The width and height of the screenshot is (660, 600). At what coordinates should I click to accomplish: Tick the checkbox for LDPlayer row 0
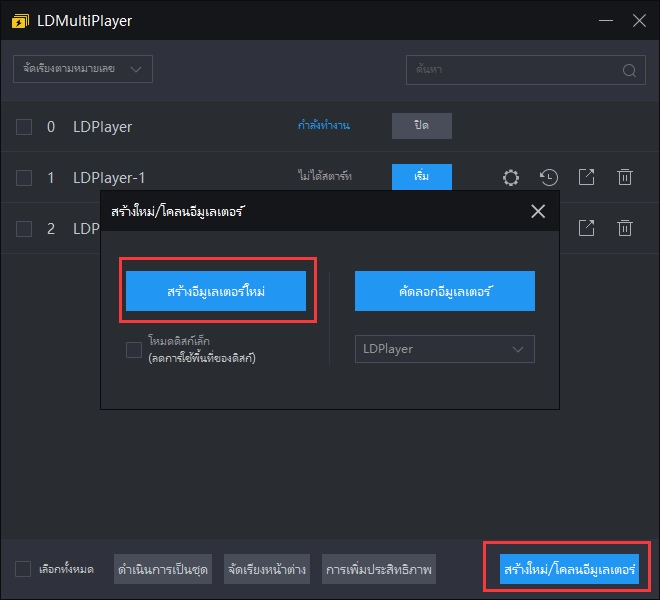[x=24, y=127]
